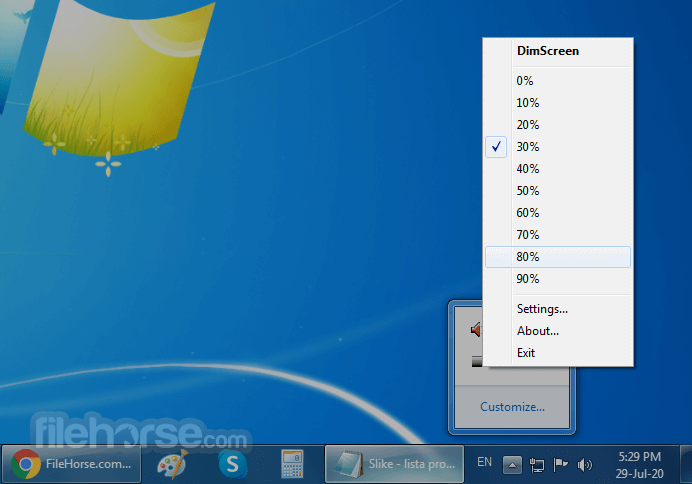Choose the 40% dimming level
This screenshot has height=484, width=692.
(557, 169)
